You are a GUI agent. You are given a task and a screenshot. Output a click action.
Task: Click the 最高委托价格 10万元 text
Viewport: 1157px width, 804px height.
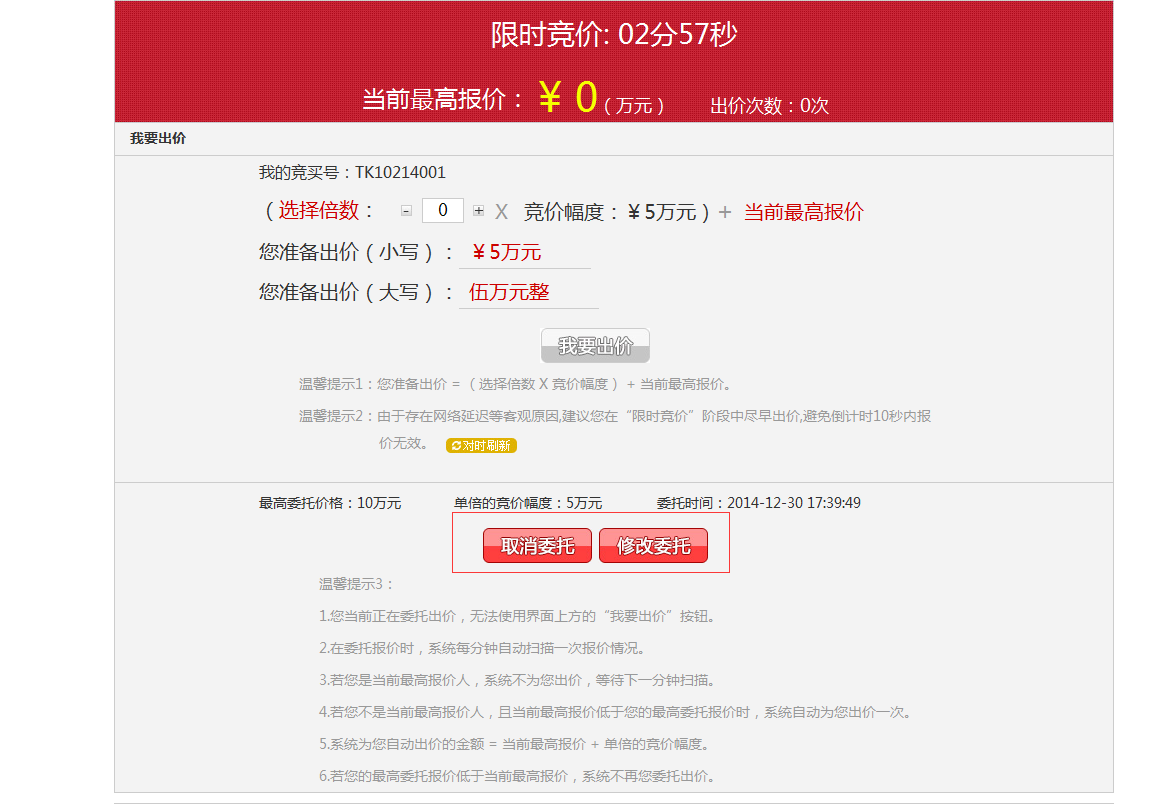coord(330,503)
